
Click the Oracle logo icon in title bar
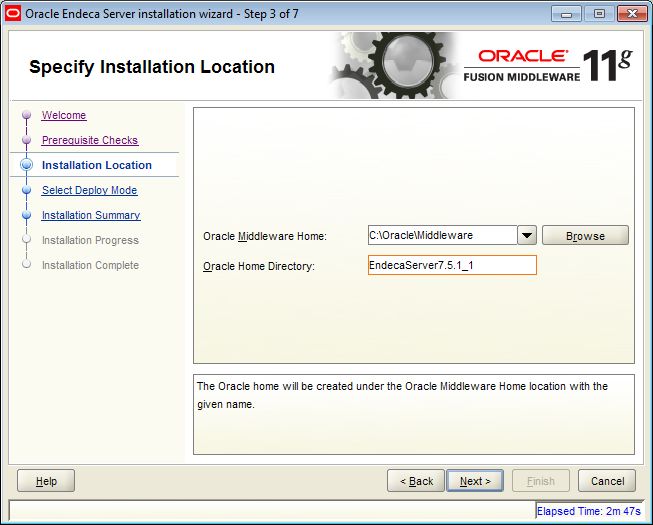tap(13, 13)
